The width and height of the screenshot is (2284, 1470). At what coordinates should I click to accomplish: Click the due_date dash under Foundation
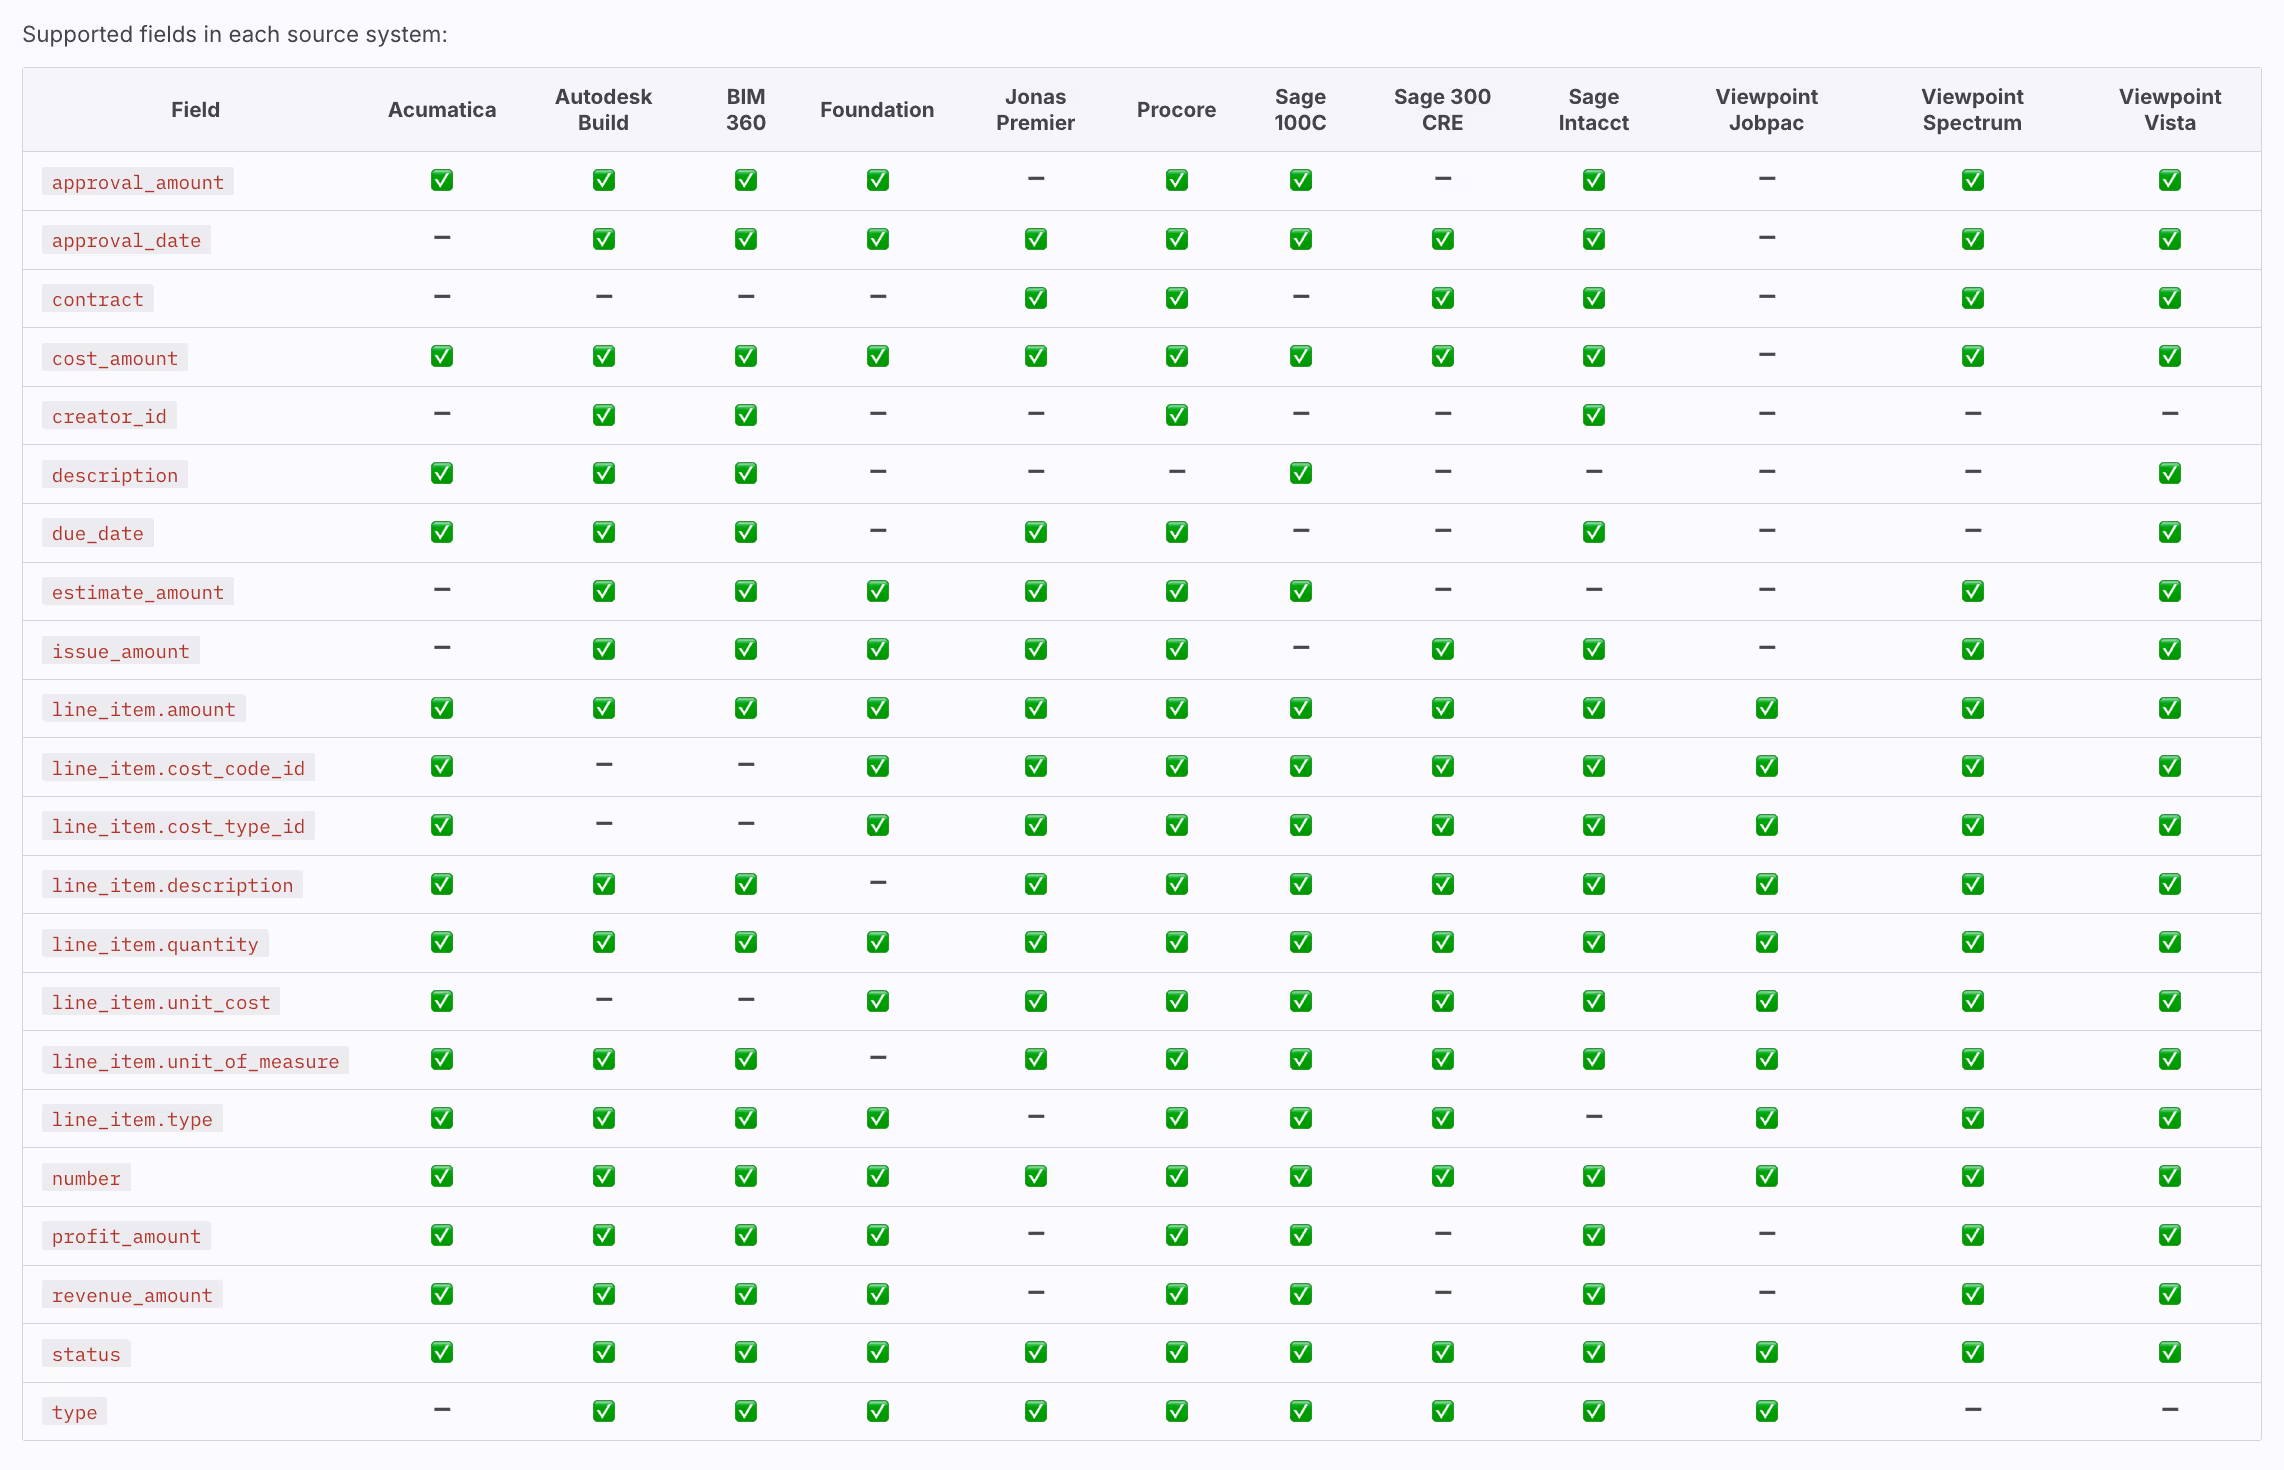pyautogui.click(x=878, y=530)
